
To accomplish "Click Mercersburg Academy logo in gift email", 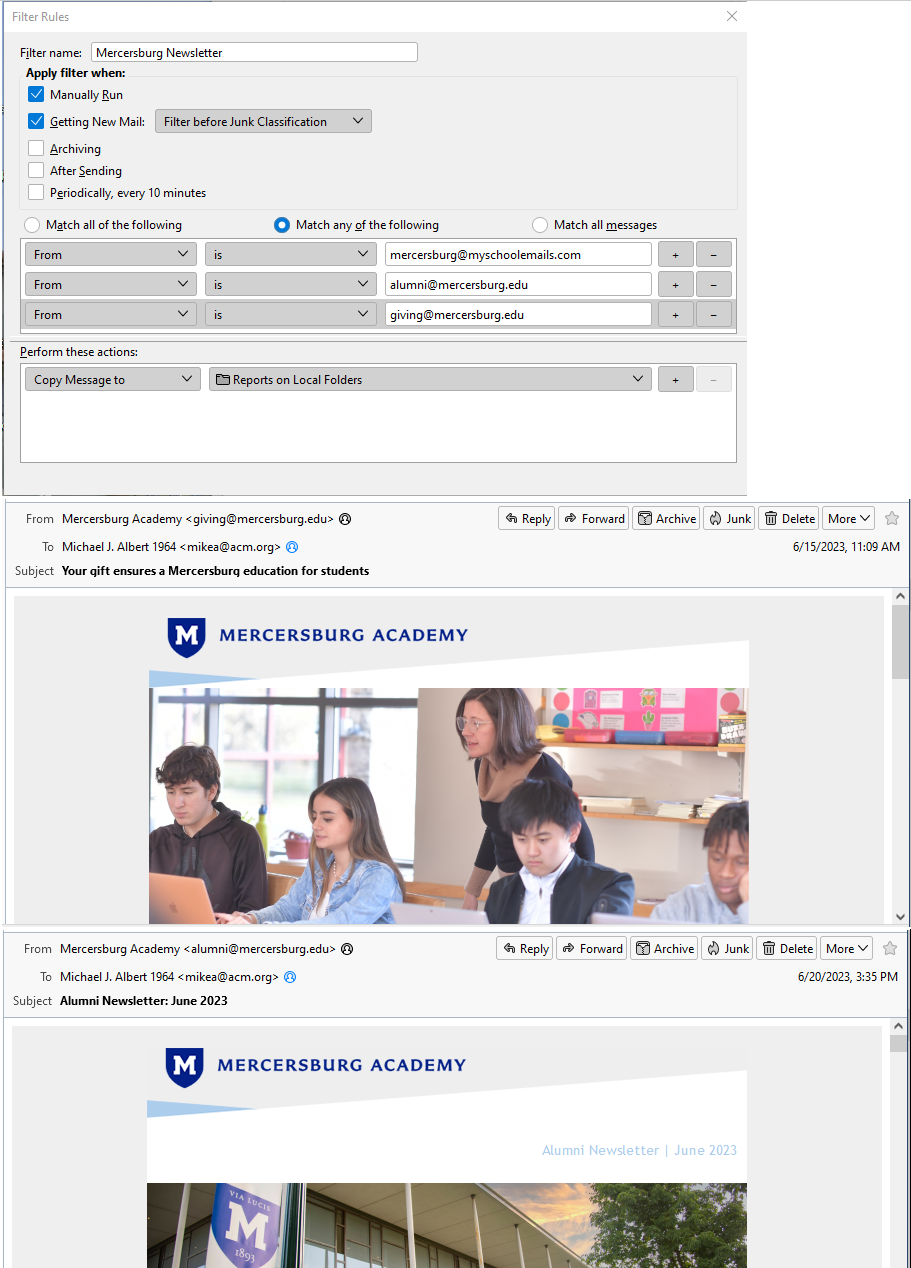I will (317, 636).
